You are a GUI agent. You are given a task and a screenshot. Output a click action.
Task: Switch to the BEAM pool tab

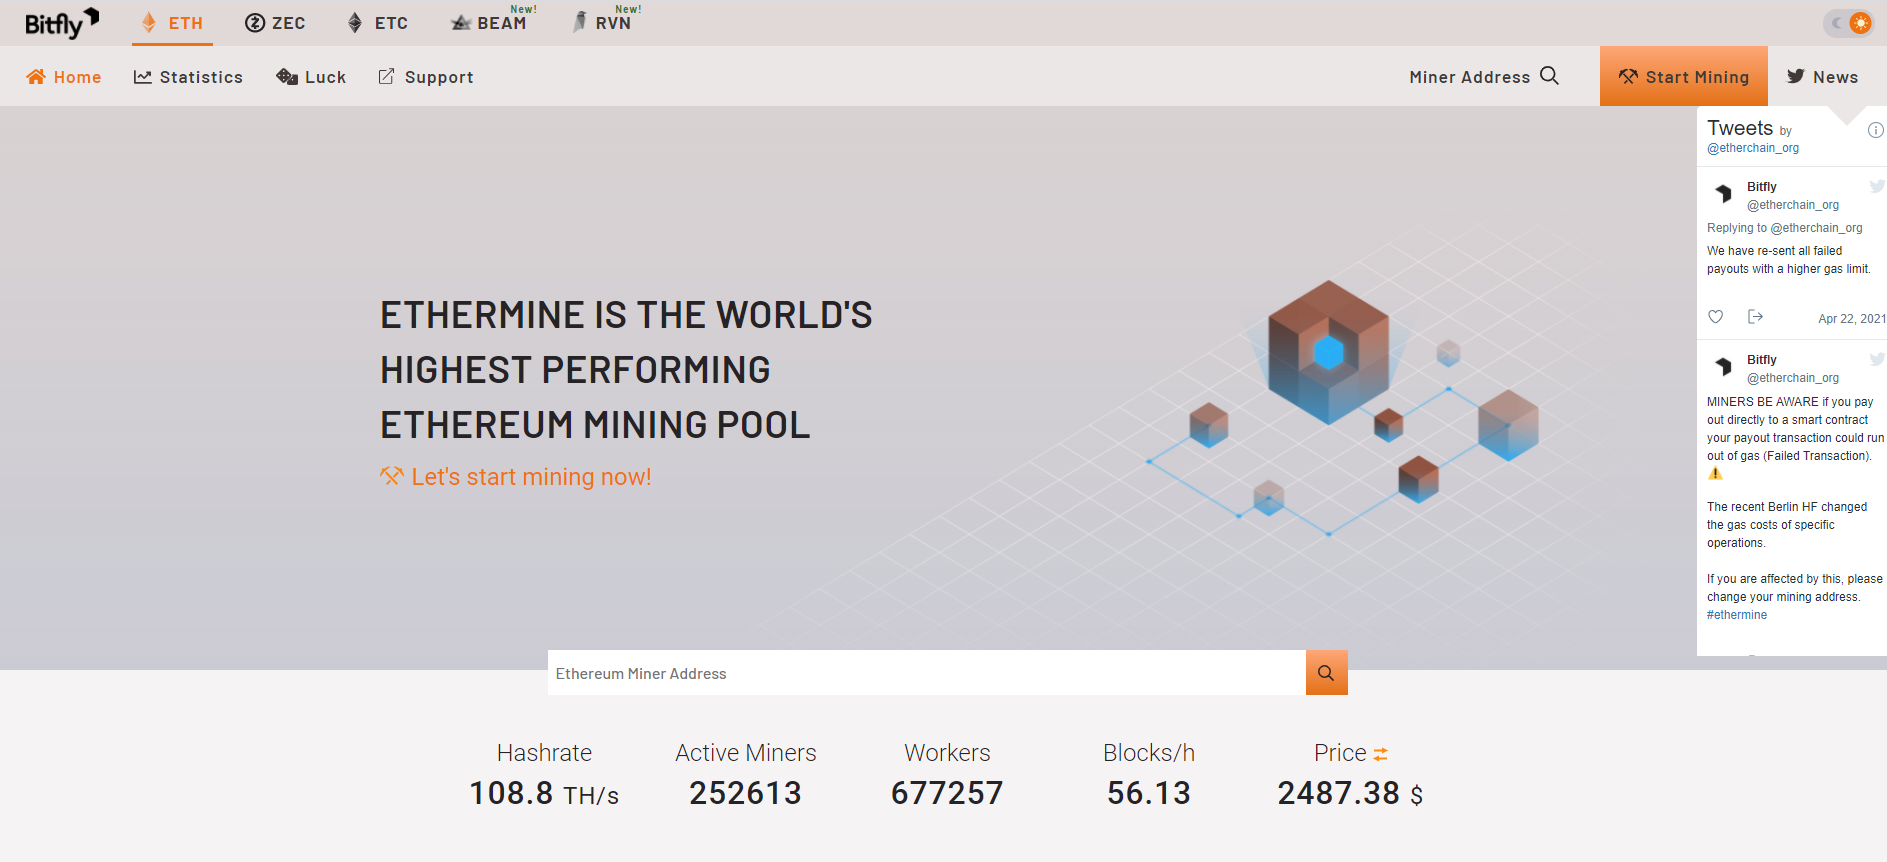(490, 23)
